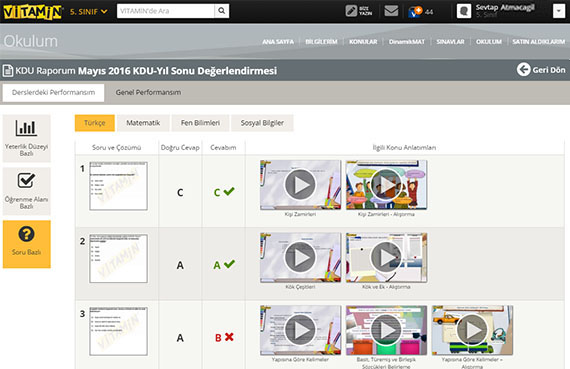570x369 pixels.
Task: Play Basit, Türemiş ve Birleşik Sözcükleri Belirleme video
Action: 386,330
